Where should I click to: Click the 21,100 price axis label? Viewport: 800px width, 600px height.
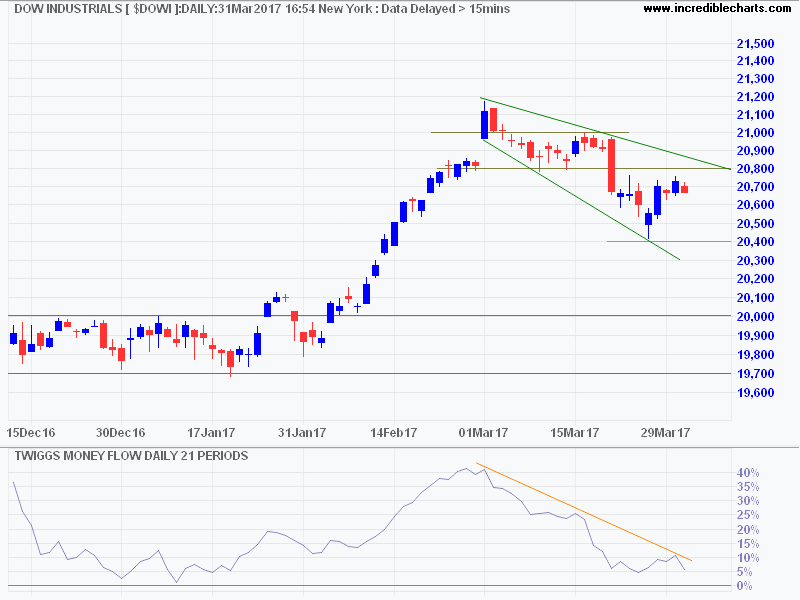[x=756, y=114]
